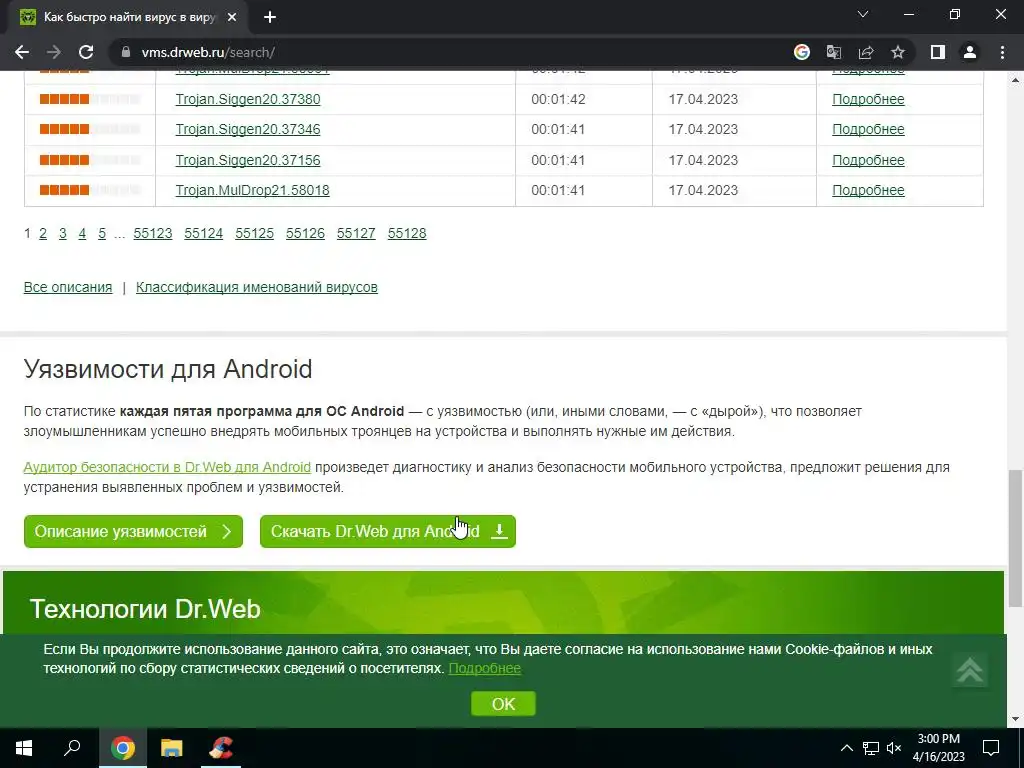Open the Windows Start menu
Viewport: 1024px width, 768px height.
(24, 748)
